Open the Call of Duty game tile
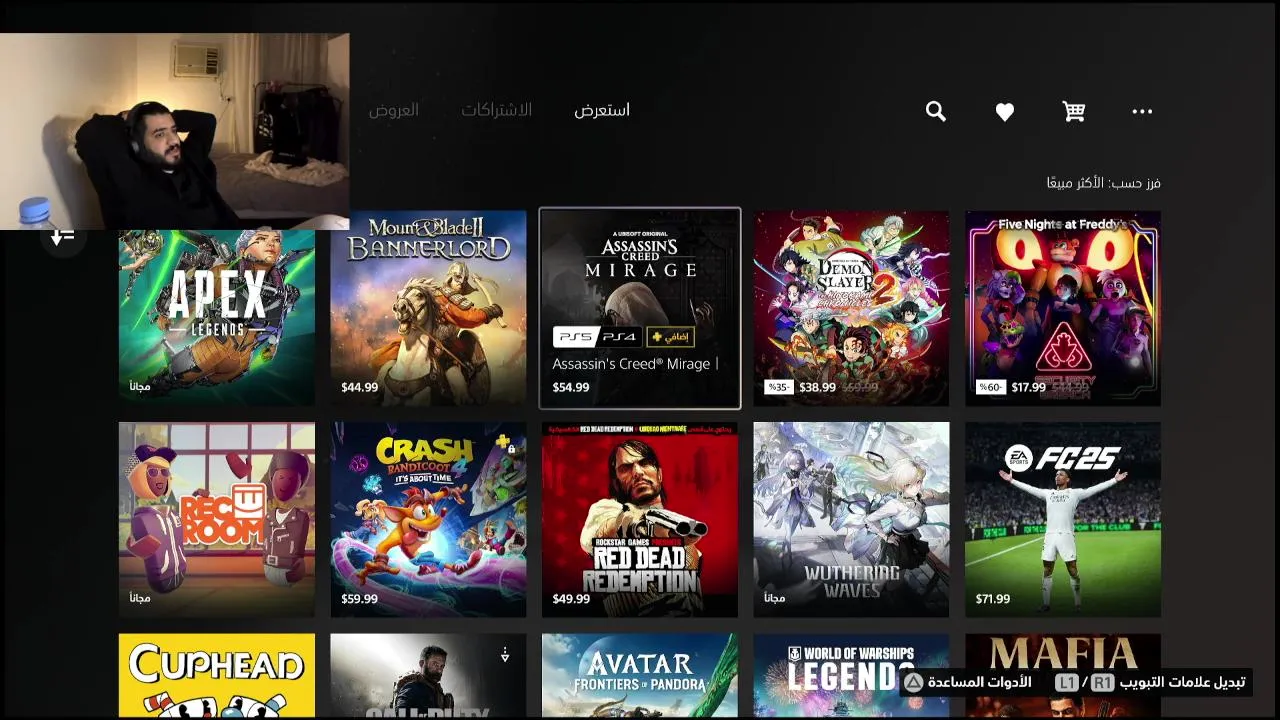1280x720 pixels. point(428,676)
